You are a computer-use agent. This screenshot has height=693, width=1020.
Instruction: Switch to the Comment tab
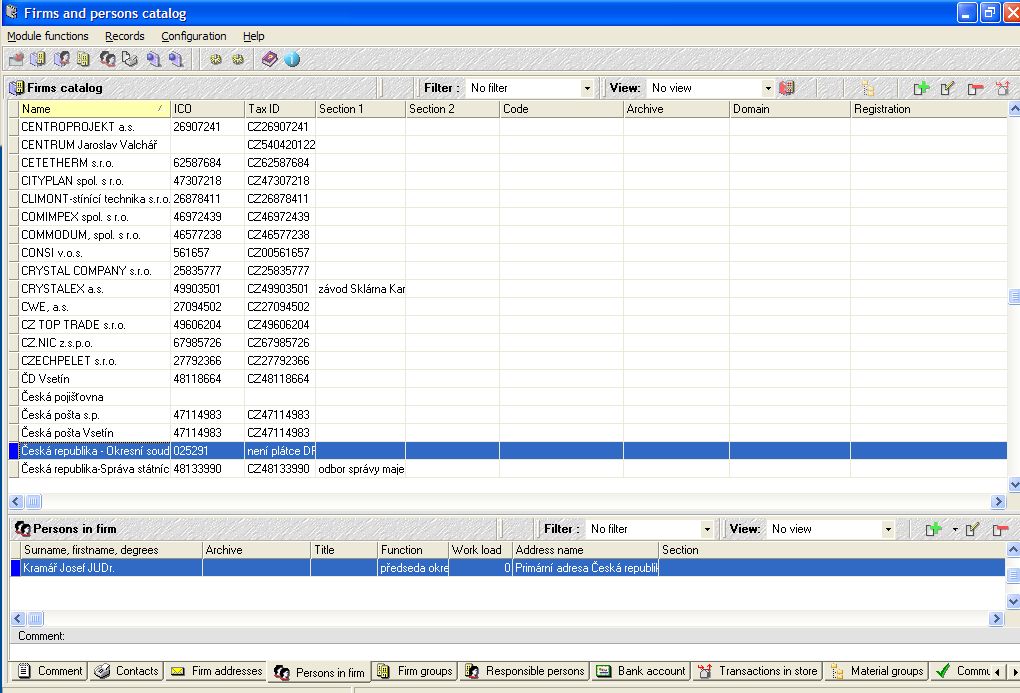click(50, 671)
